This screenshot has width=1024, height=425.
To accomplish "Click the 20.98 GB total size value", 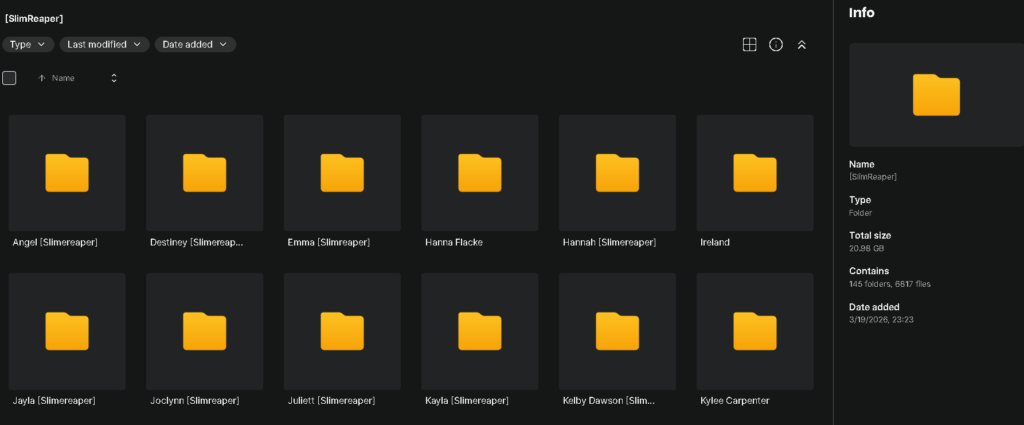I will 867,248.
